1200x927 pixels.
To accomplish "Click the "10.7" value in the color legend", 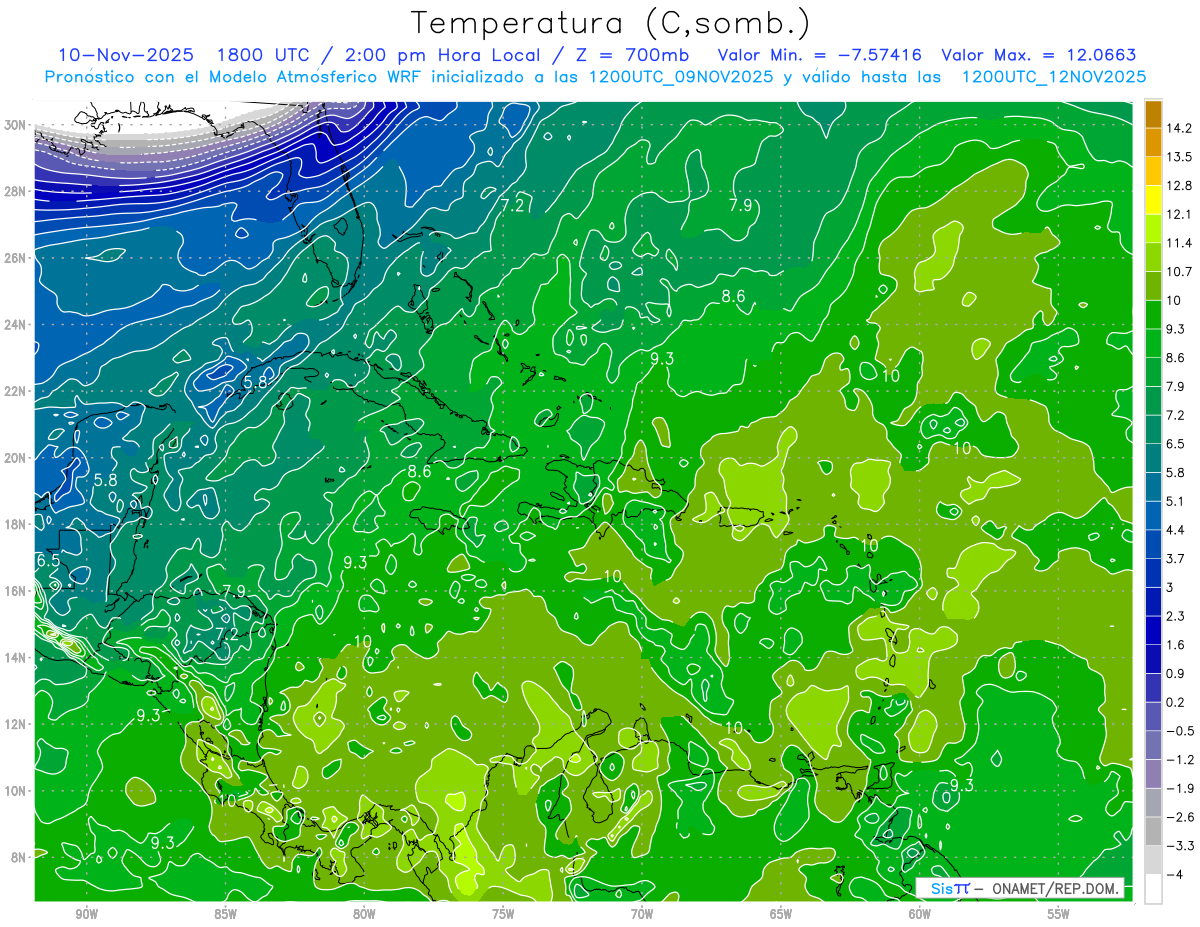I will click(1179, 271).
